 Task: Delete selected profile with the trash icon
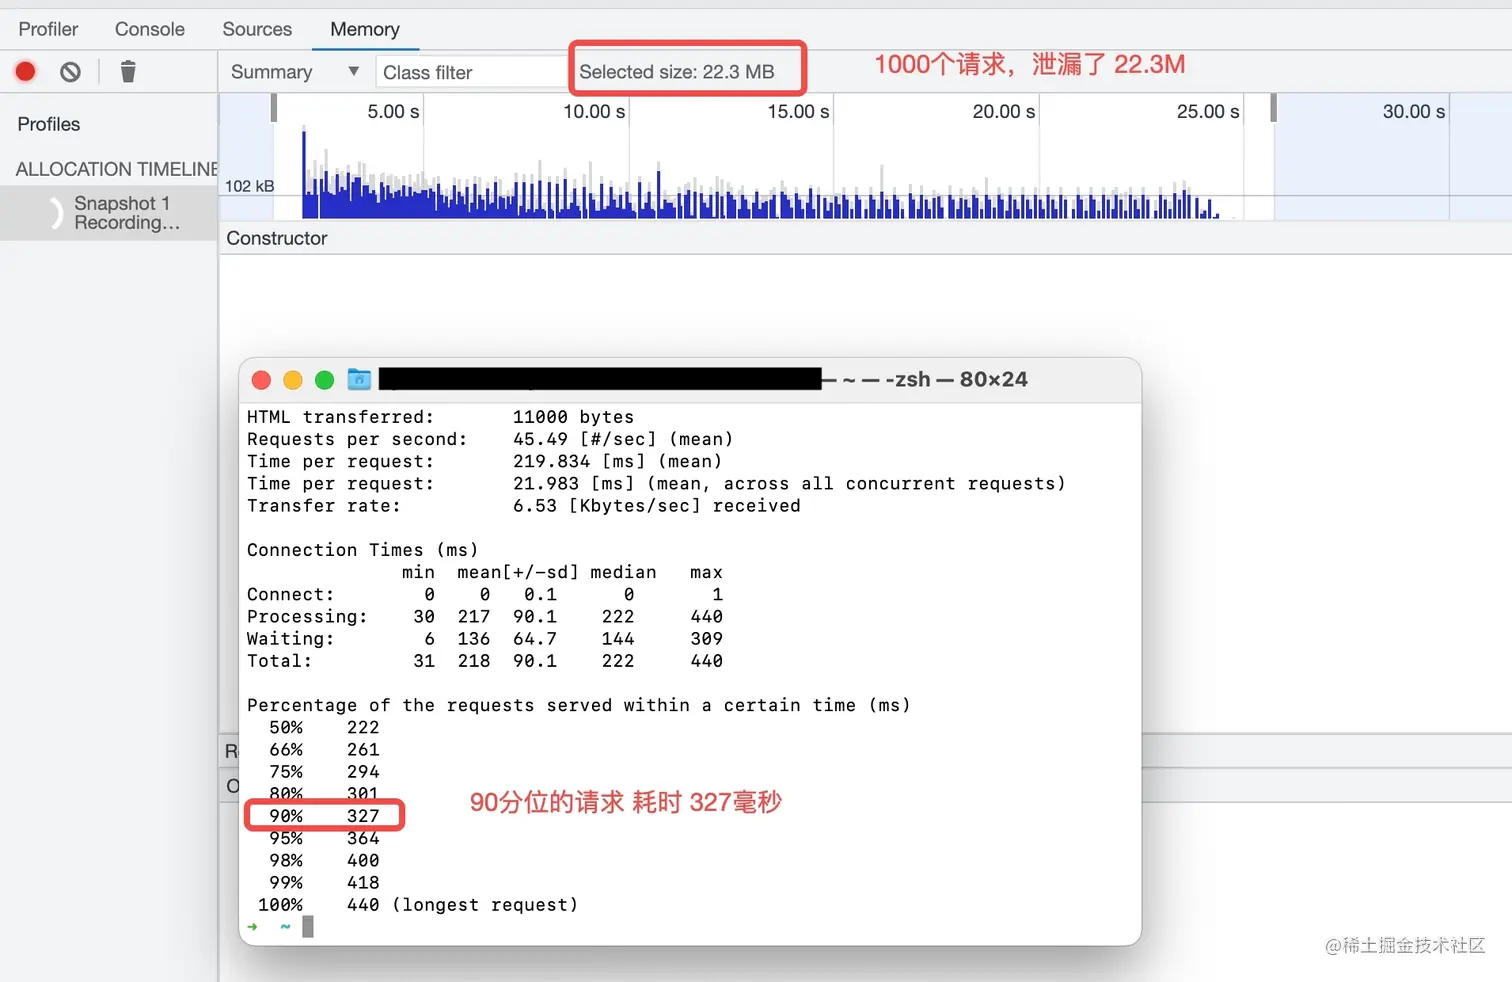point(128,71)
